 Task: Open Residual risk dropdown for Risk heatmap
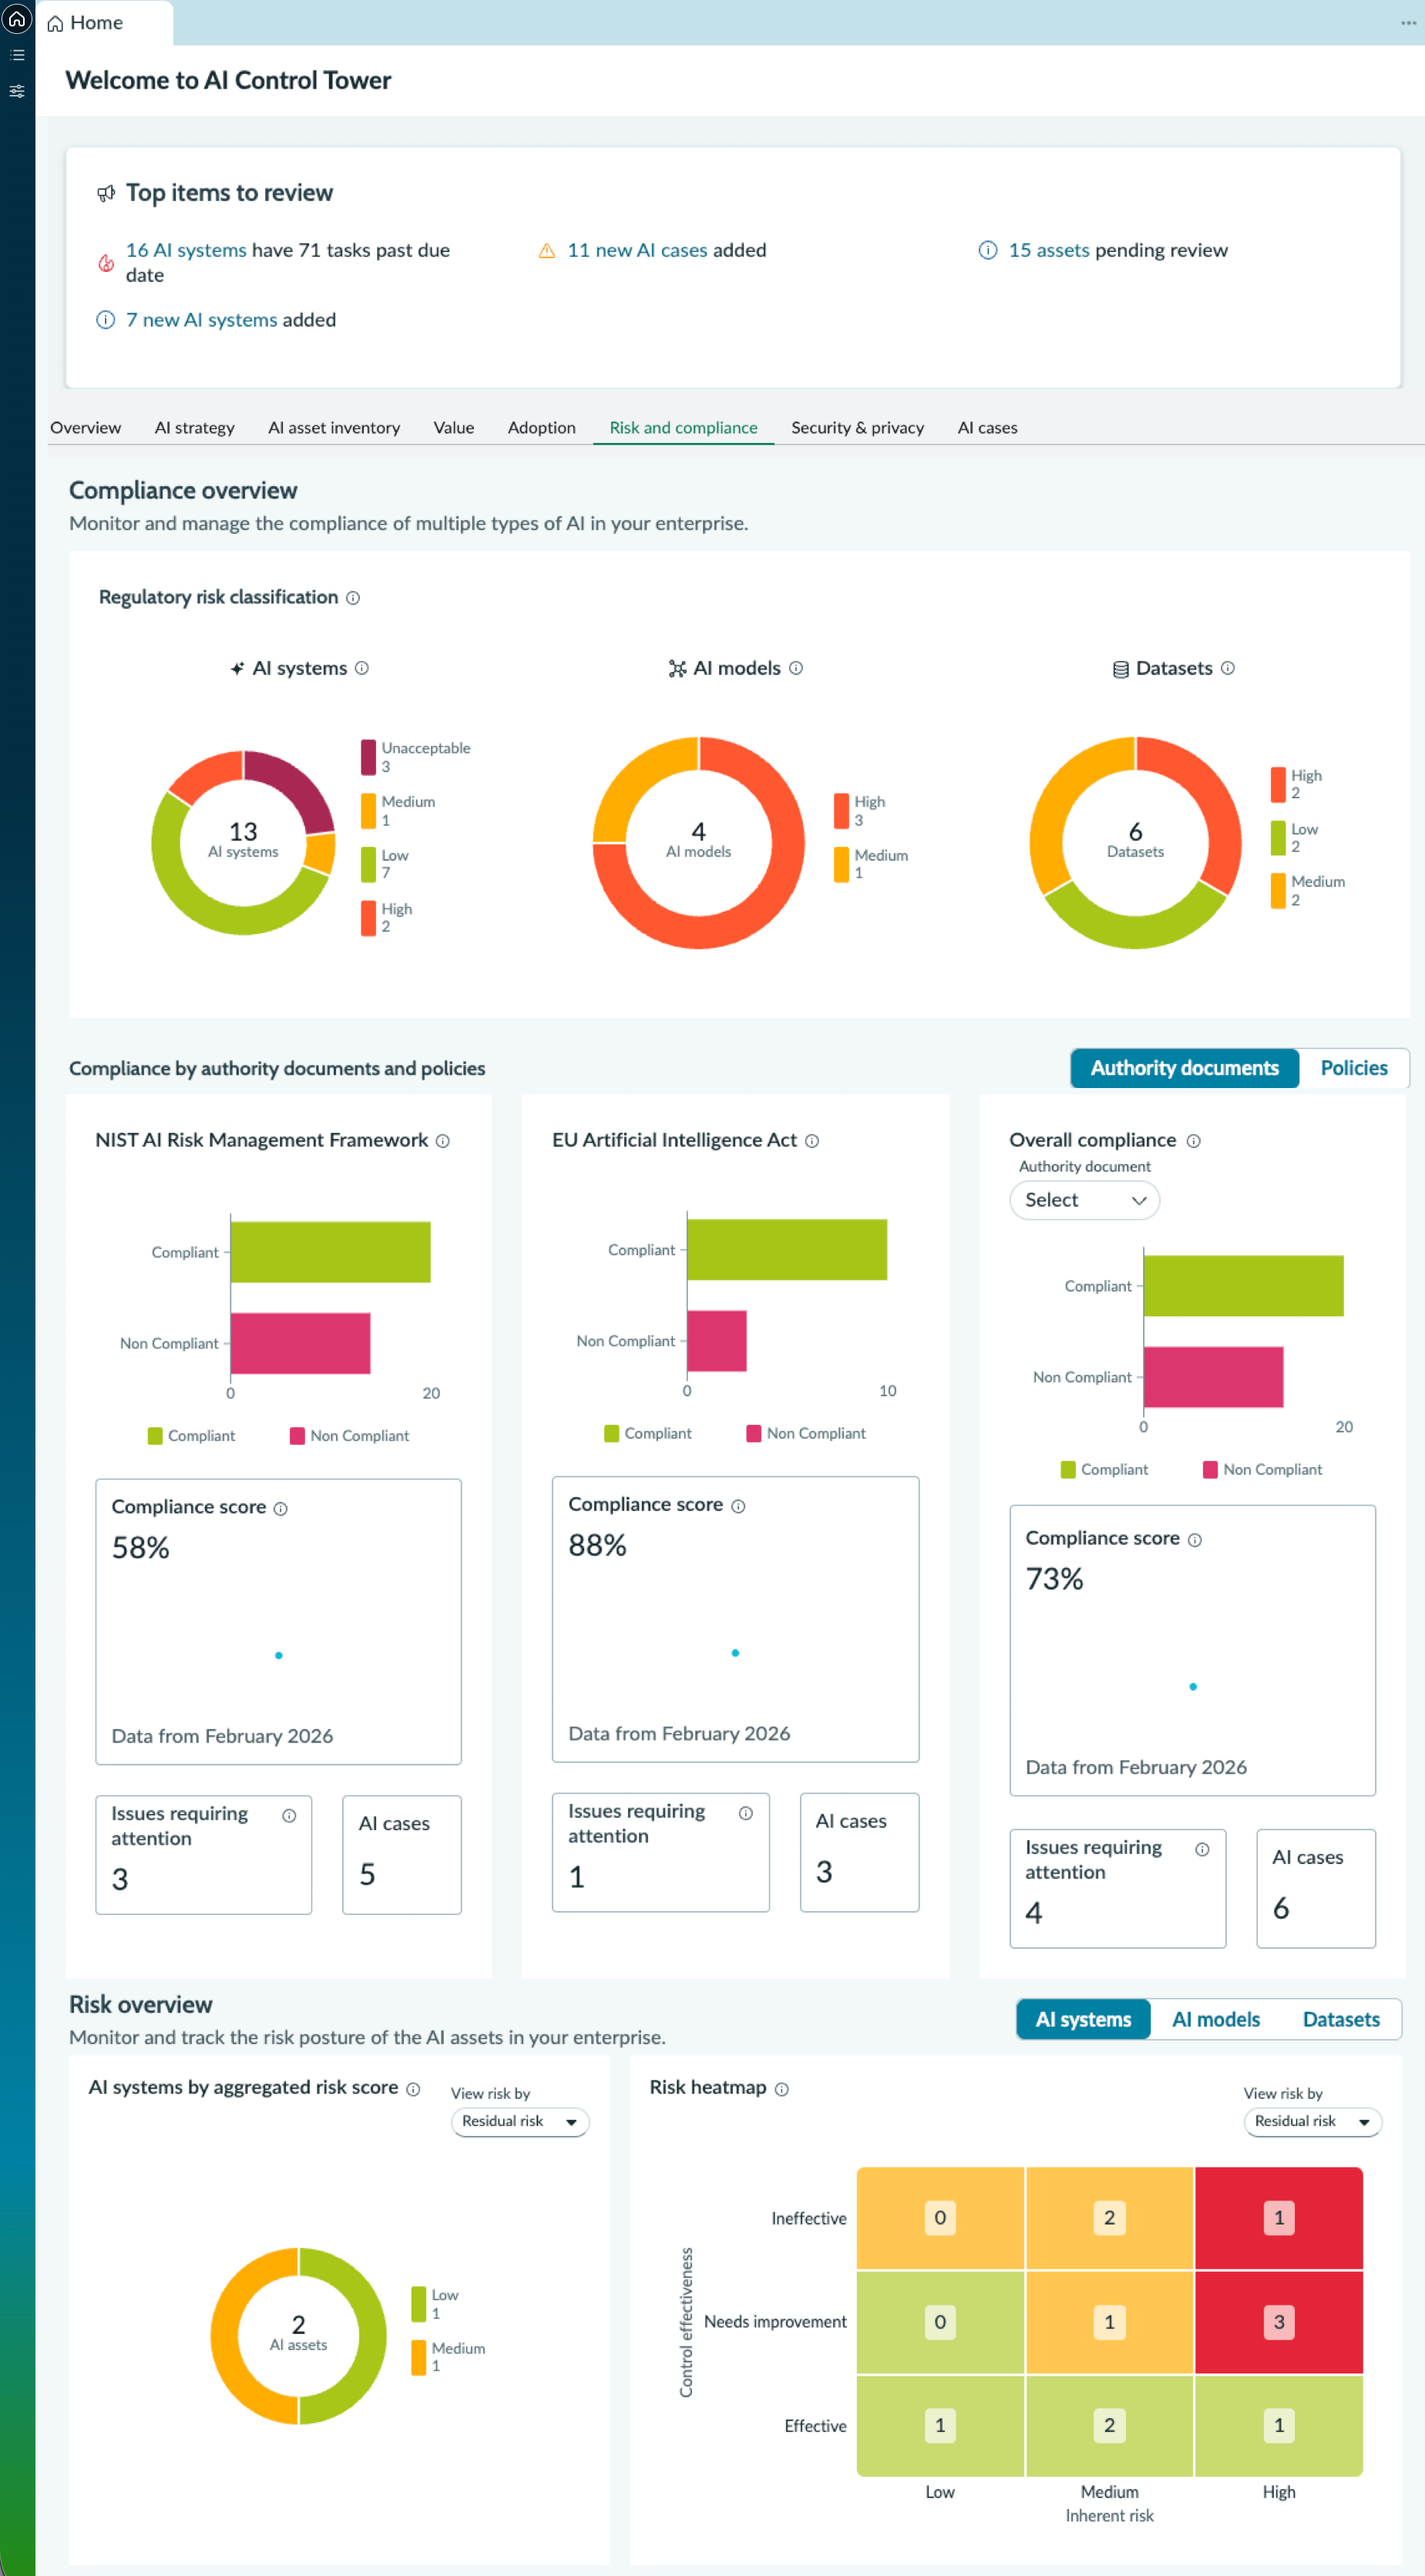(x=1312, y=2121)
